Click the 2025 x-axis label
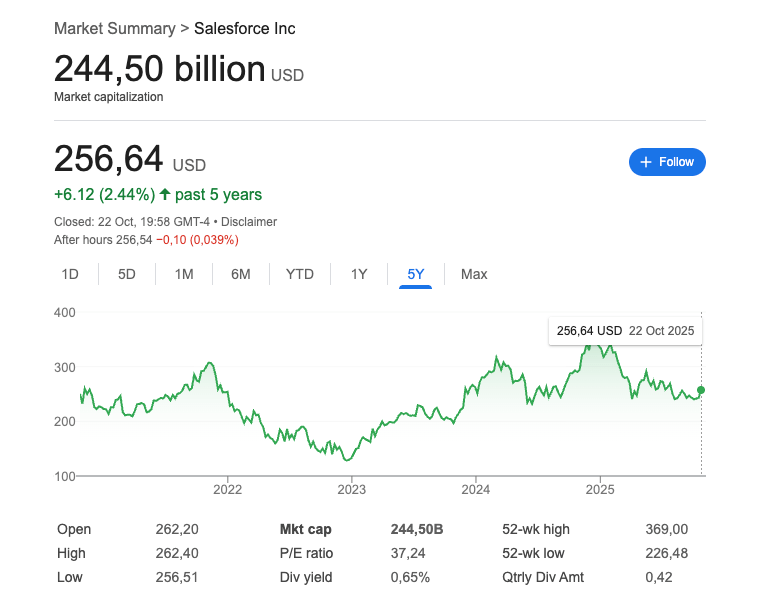The image size is (760, 599). click(600, 489)
